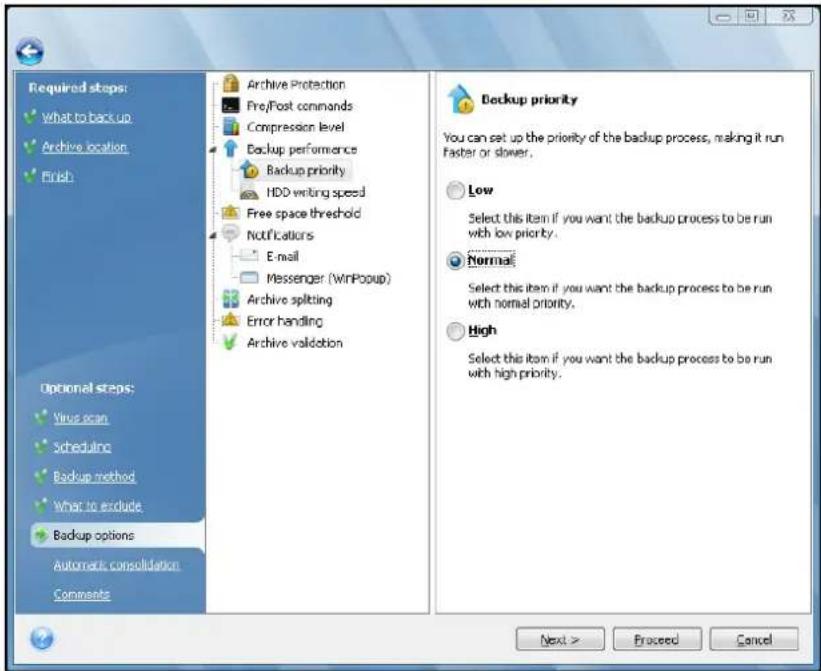The image size is (821, 671).
Task: Select the High priority radio button
Action: [x=456, y=331]
